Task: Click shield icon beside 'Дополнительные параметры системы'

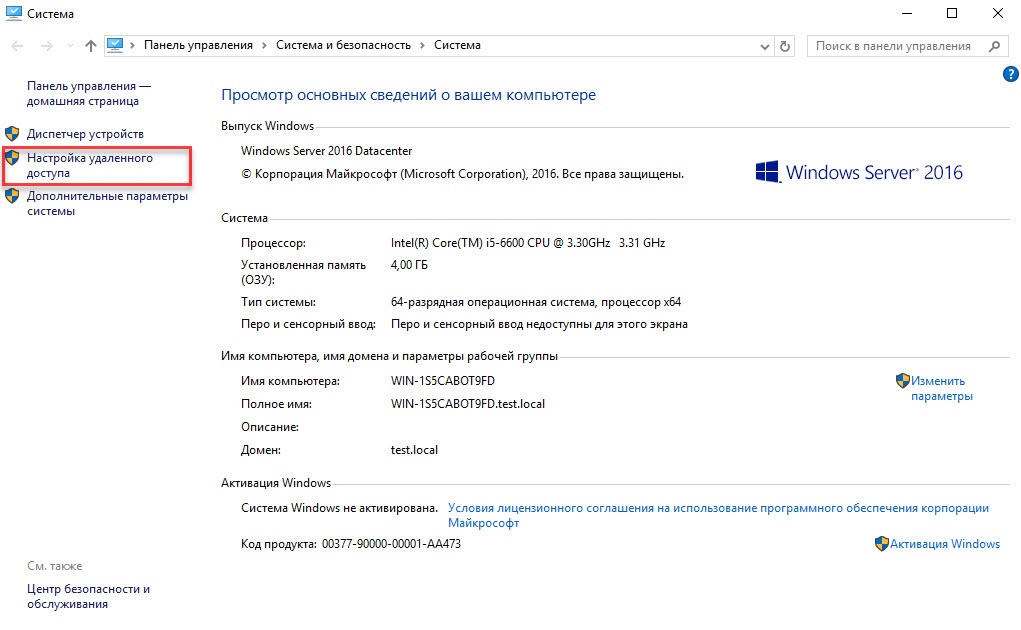Action: 12,196
